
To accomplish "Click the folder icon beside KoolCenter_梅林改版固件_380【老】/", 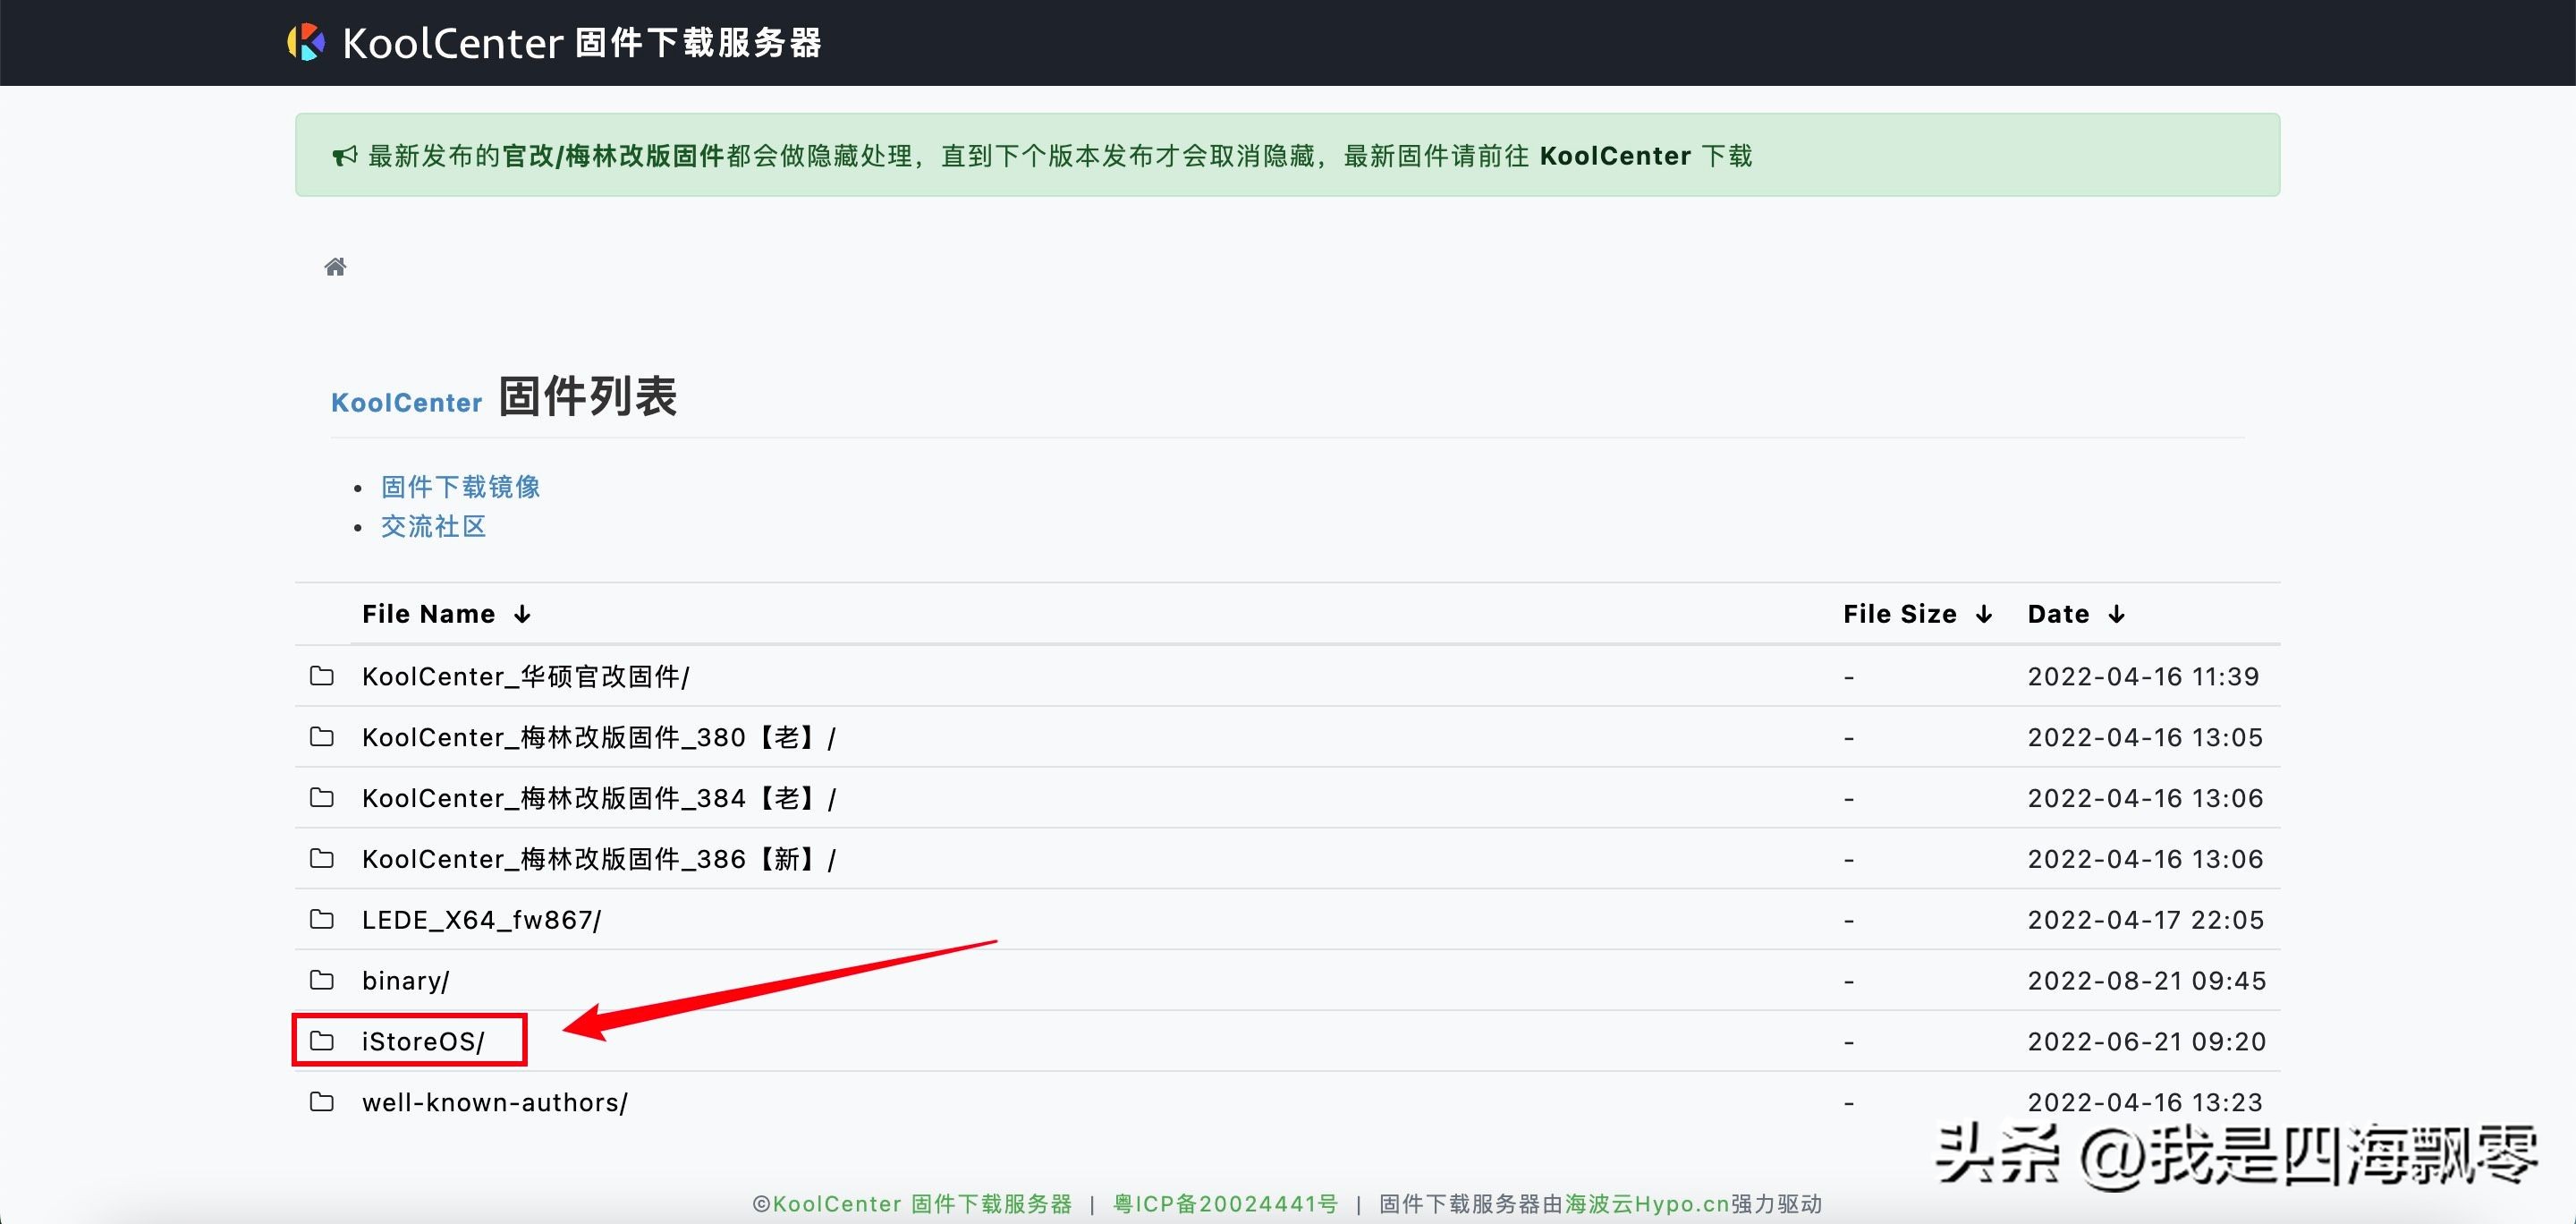I will point(322,737).
